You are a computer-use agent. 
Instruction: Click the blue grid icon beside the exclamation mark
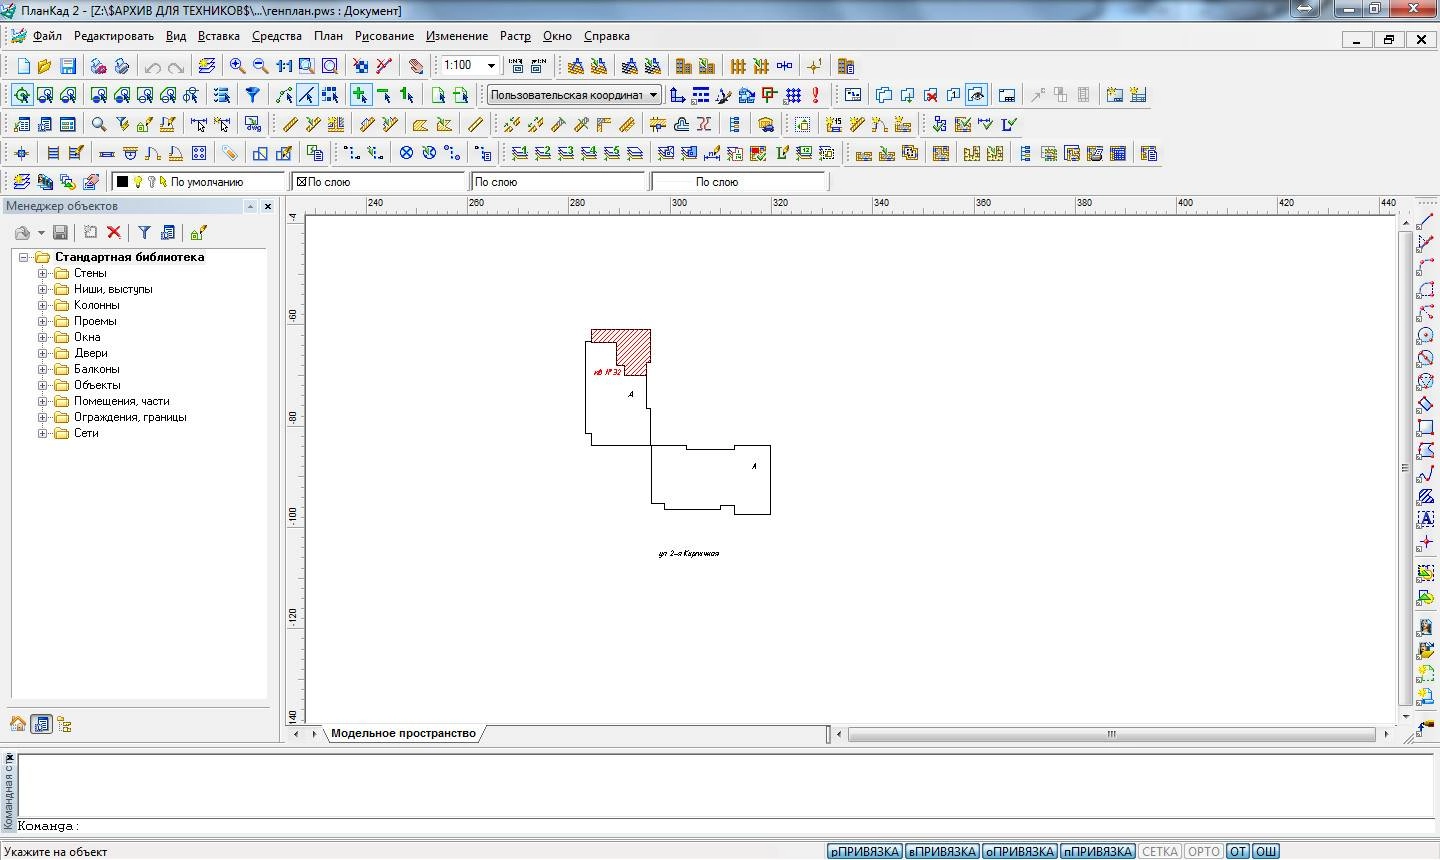[793, 95]
